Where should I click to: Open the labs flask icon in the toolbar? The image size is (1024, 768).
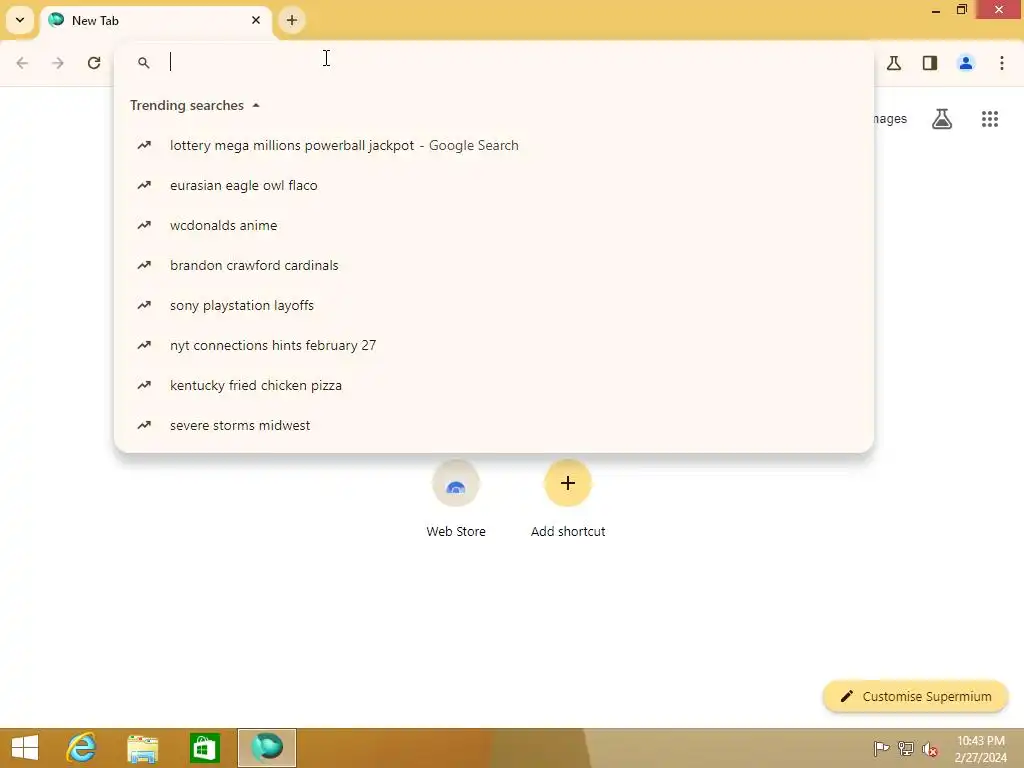pyautogui.click(x=894, y=63)
